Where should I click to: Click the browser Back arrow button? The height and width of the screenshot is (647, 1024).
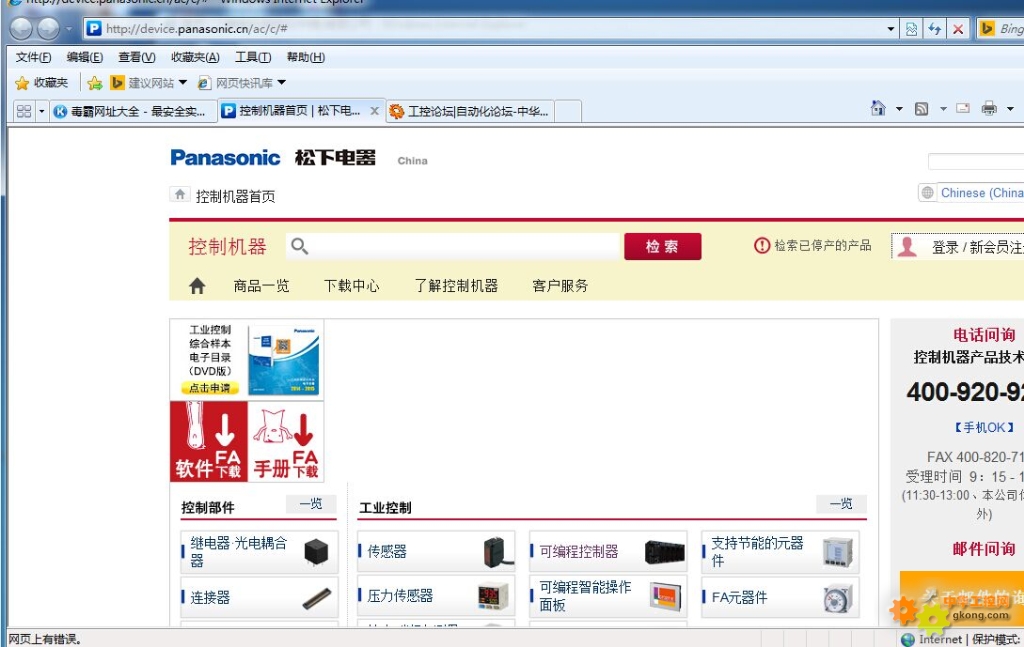point(22,28)
